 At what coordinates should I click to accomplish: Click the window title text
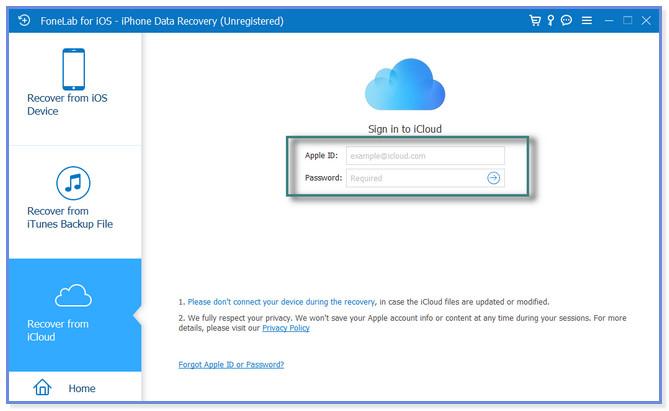162,21
